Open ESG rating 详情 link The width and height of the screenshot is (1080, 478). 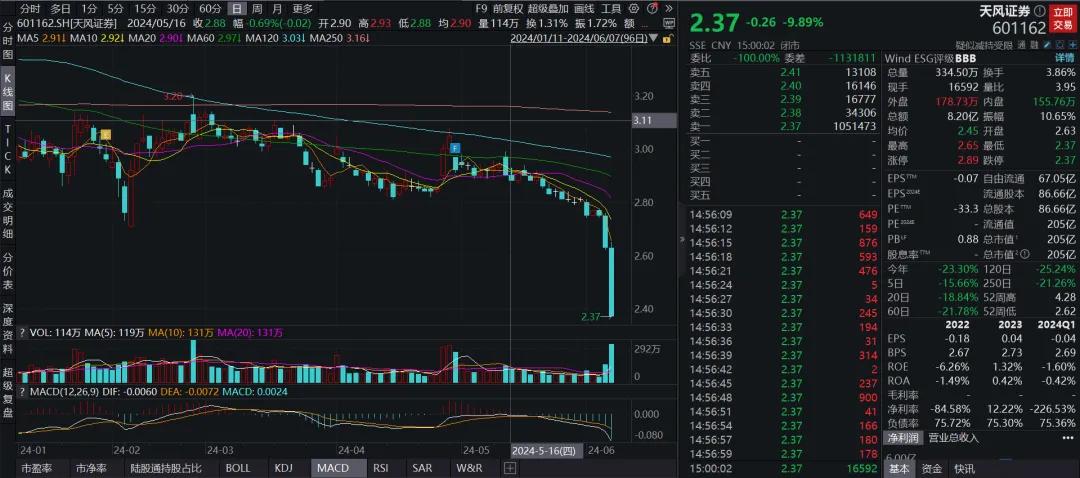pos(1065,59)
